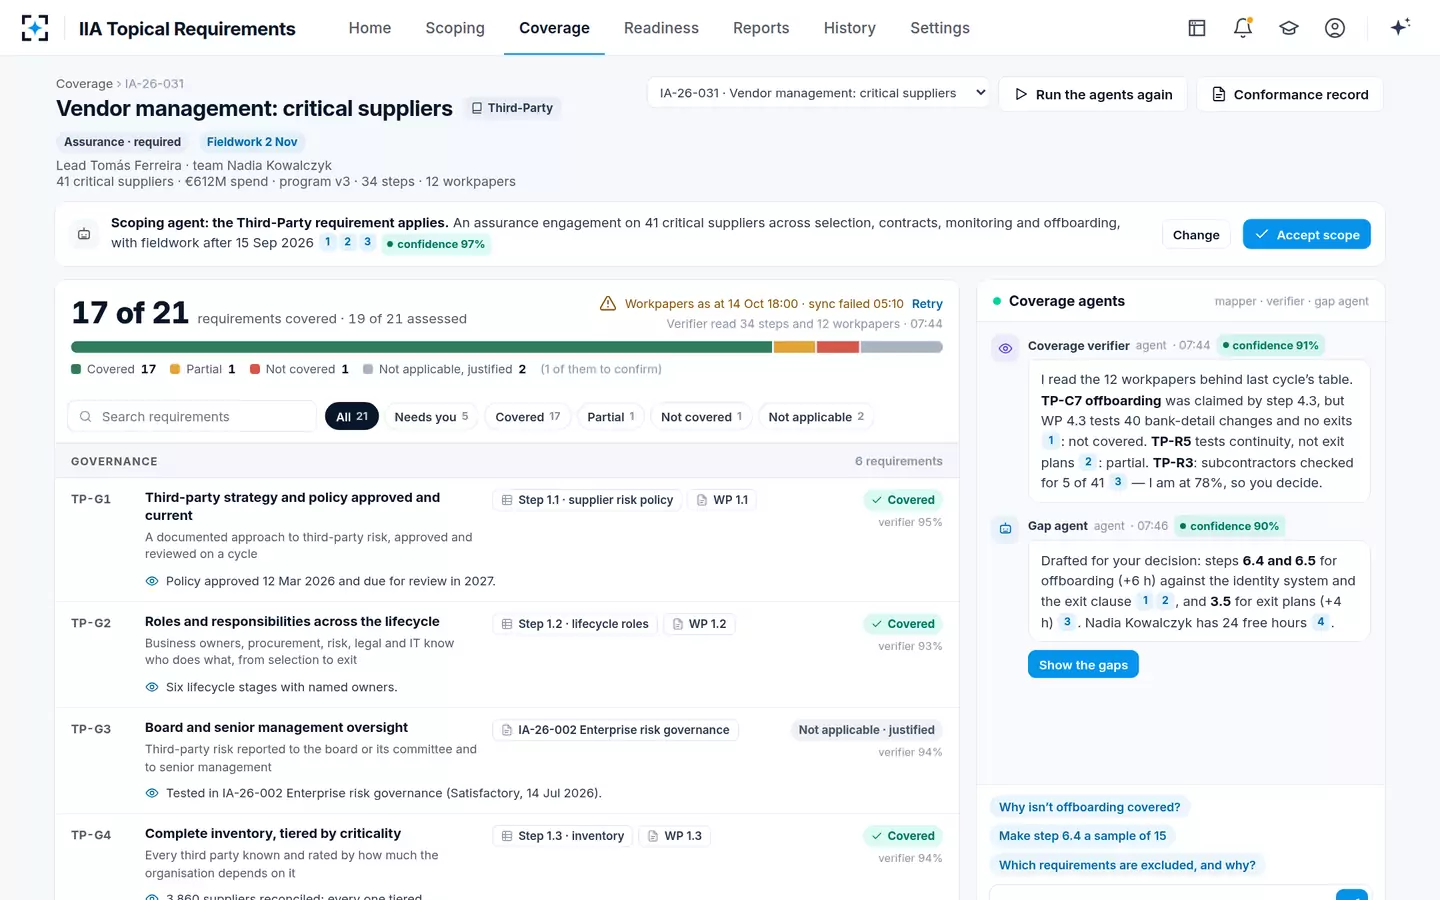The height and width of the screenshot is (900, 1440).
Task: Open the Conformance record
Action: (1290, 94)
